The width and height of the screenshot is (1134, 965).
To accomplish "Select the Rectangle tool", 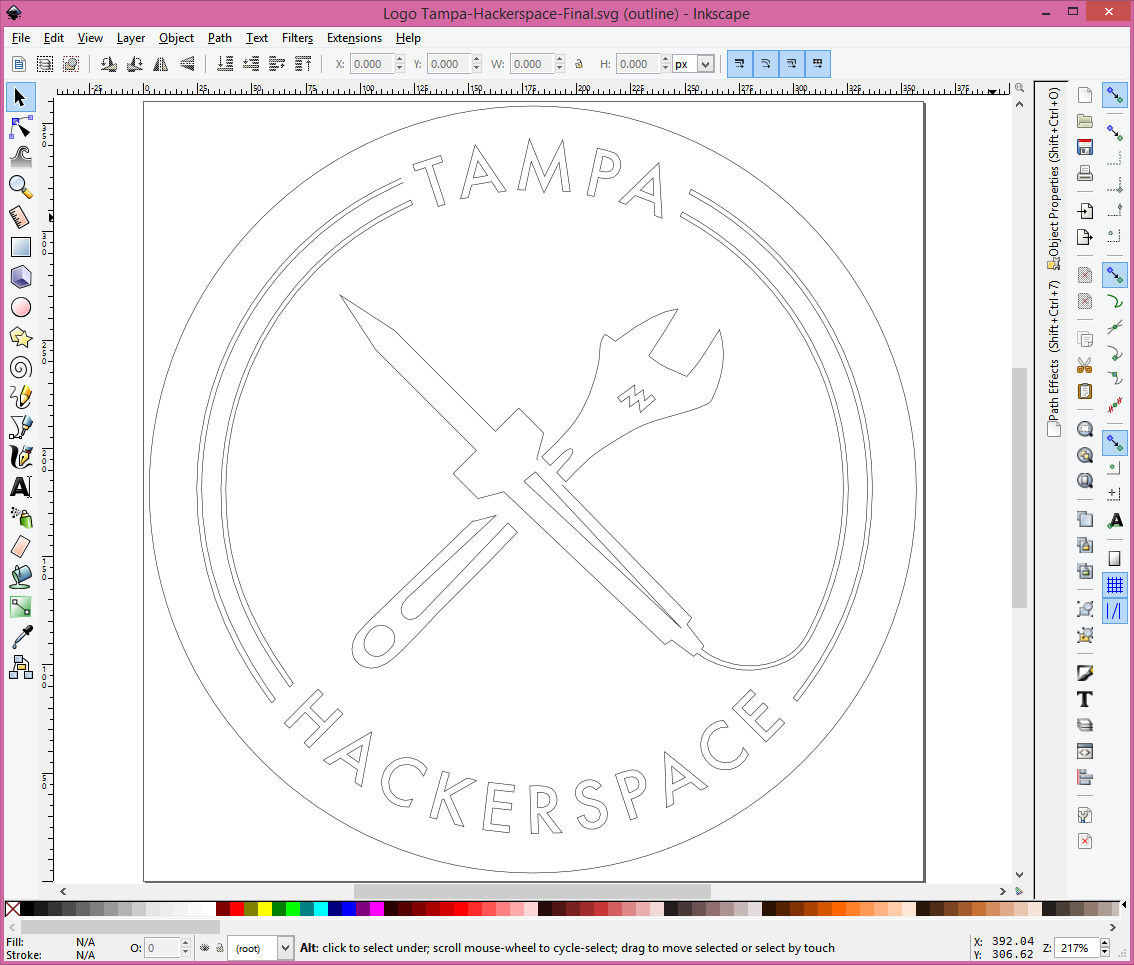I will [x=20, y=247].
